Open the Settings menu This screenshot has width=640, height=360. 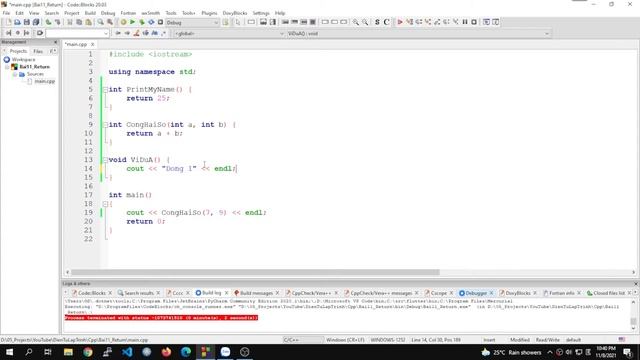coord(261,13)
